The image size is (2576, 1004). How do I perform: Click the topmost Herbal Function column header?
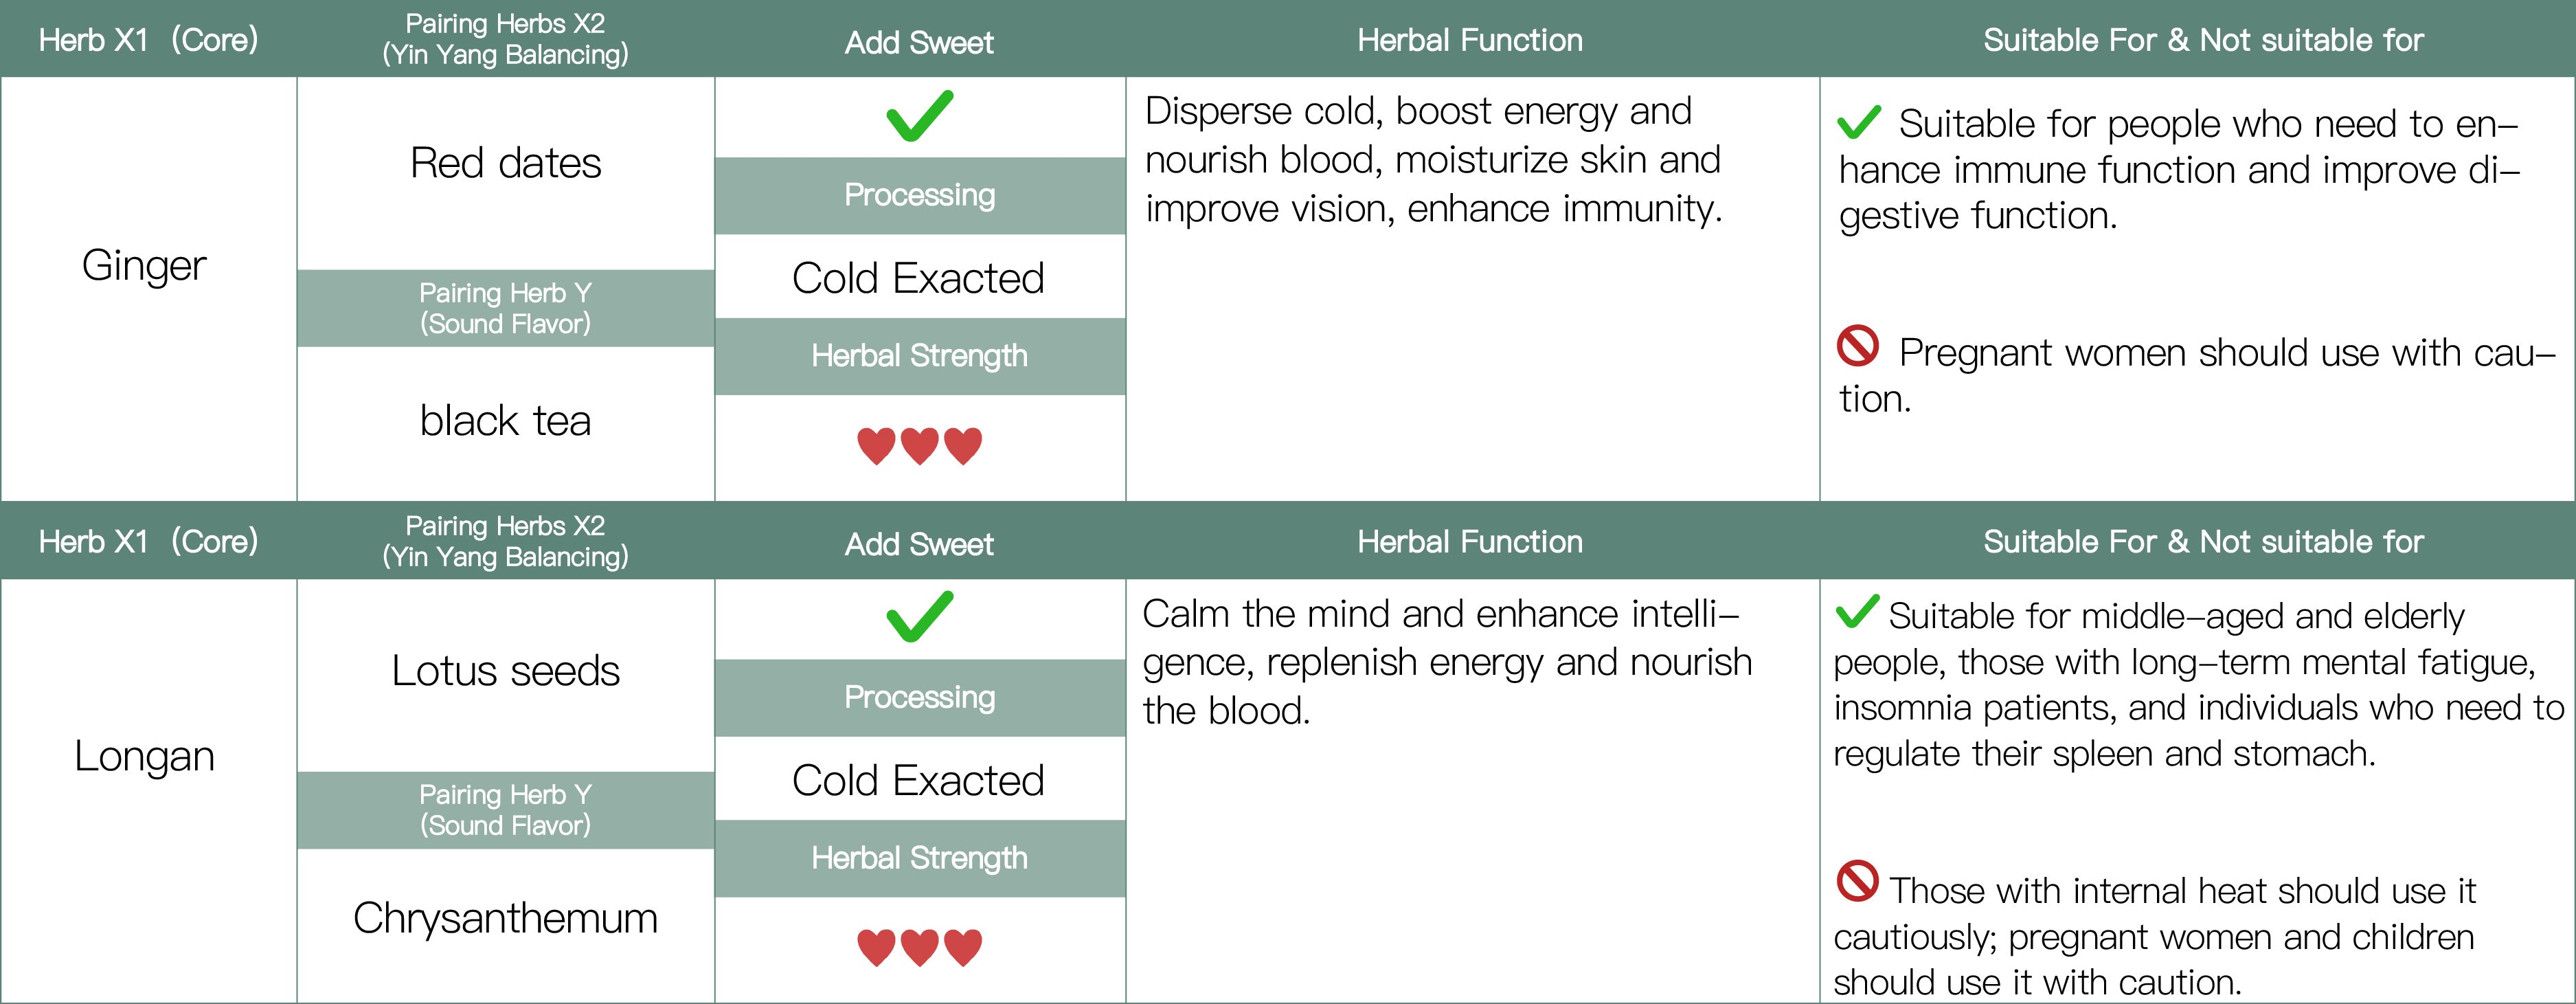point(1470,40)
